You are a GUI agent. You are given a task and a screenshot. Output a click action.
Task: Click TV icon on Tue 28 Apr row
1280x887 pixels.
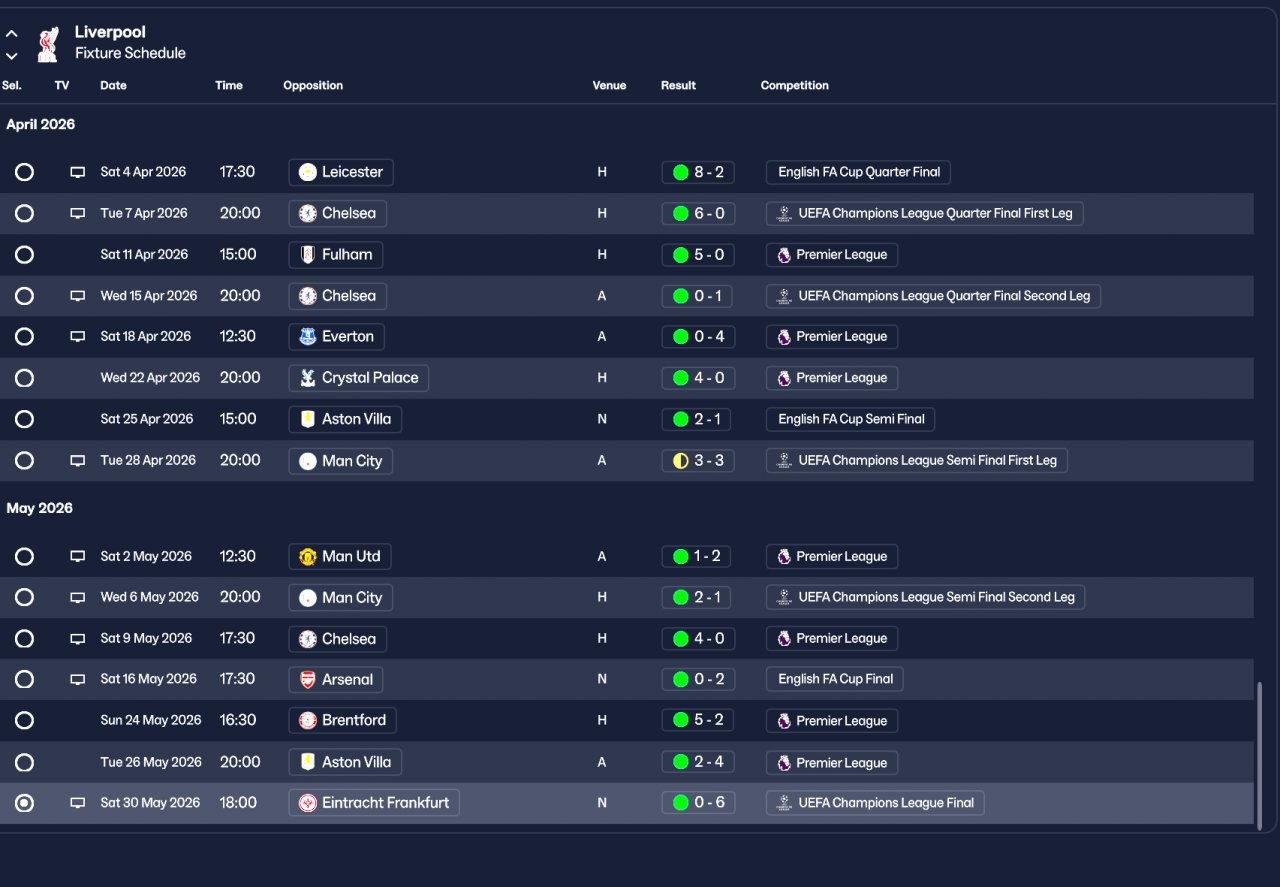click(x=77, y=461)
